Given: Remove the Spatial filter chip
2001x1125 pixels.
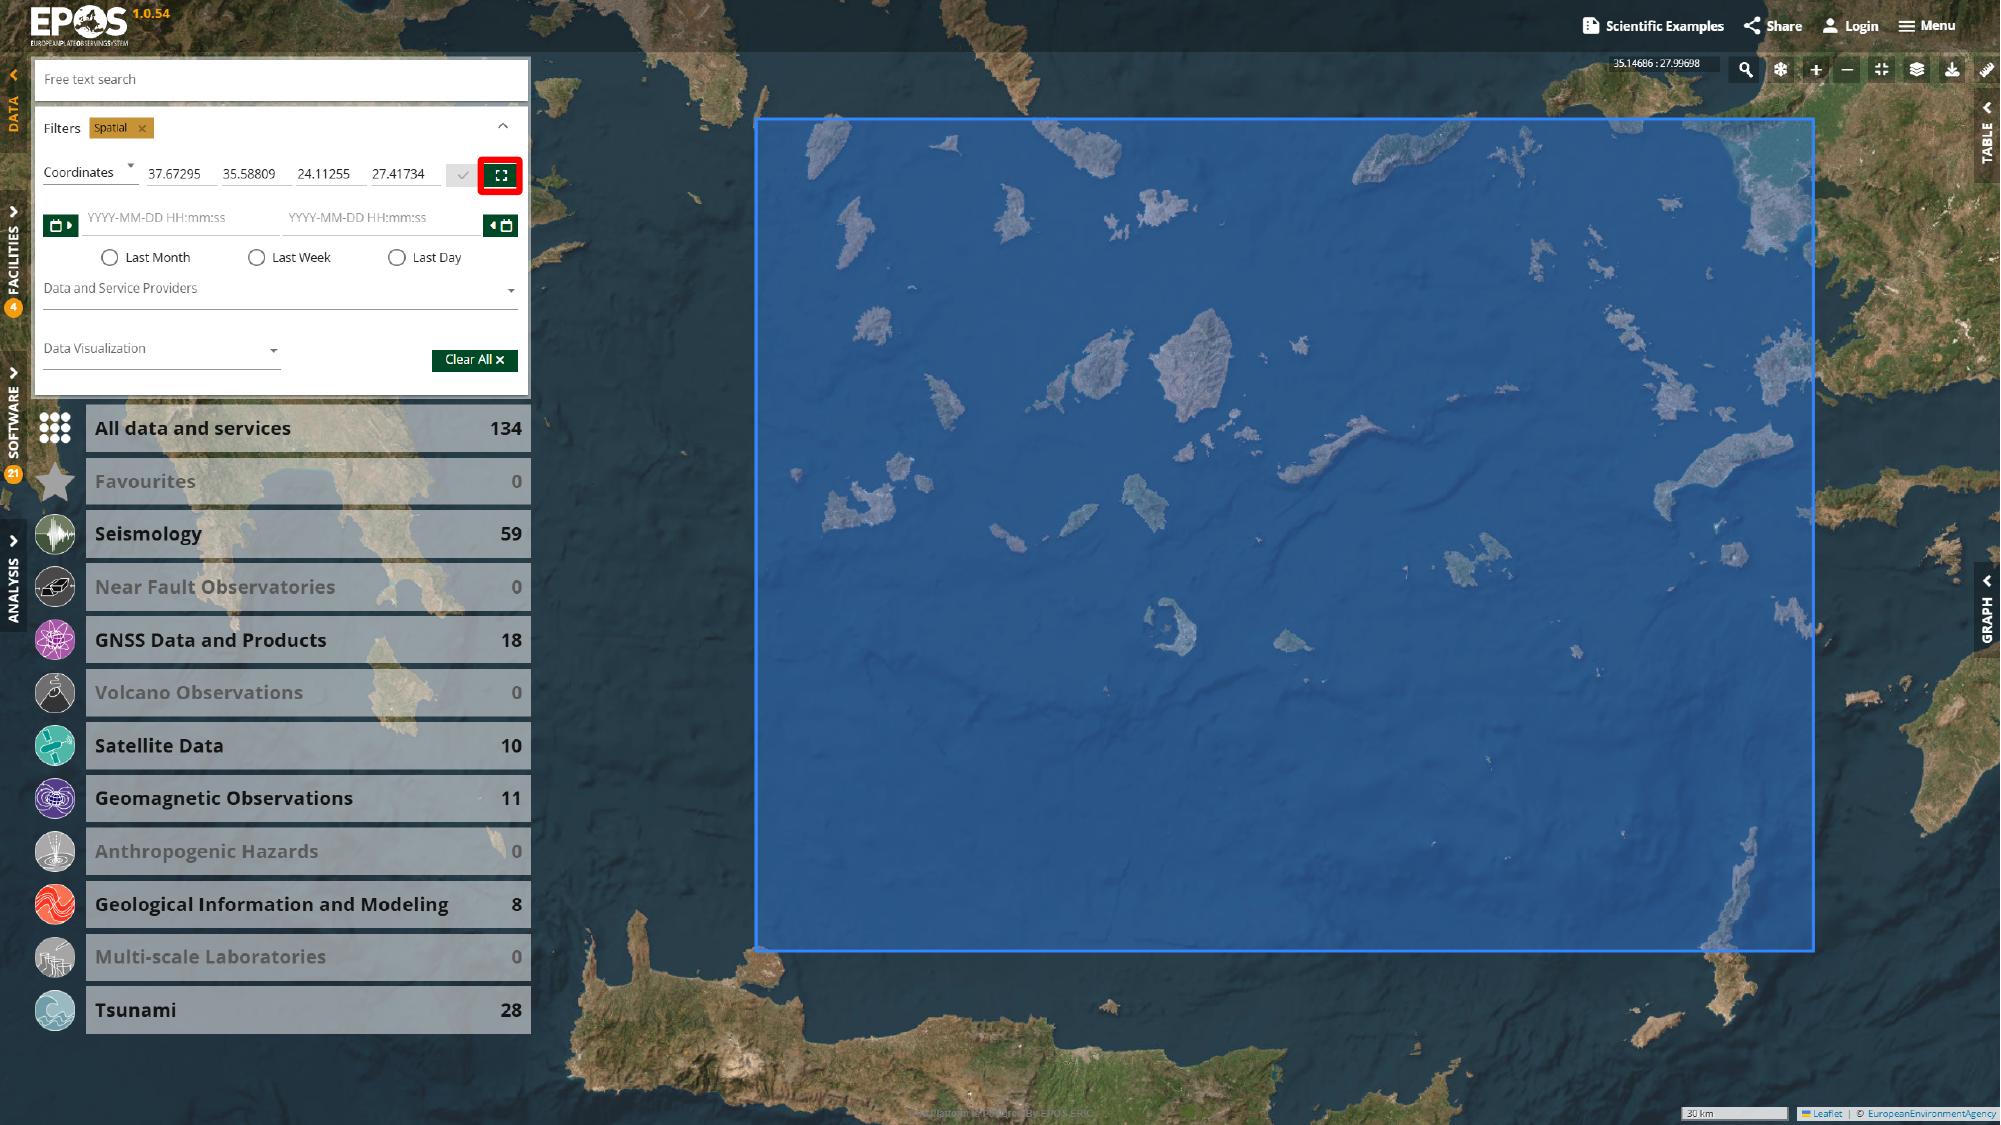Looking at the screenshot, I should tap(143, 128).
